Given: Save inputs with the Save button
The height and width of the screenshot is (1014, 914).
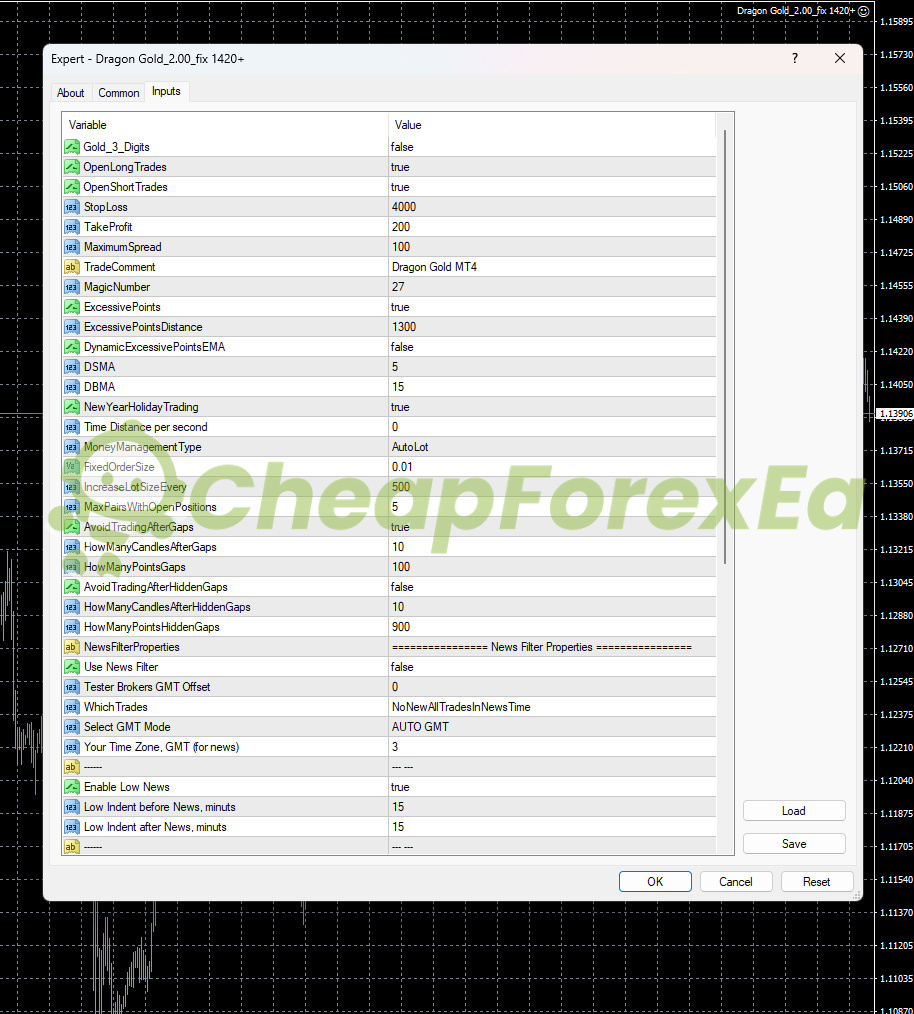Looking at the screenshot, I should coord(794,844).
